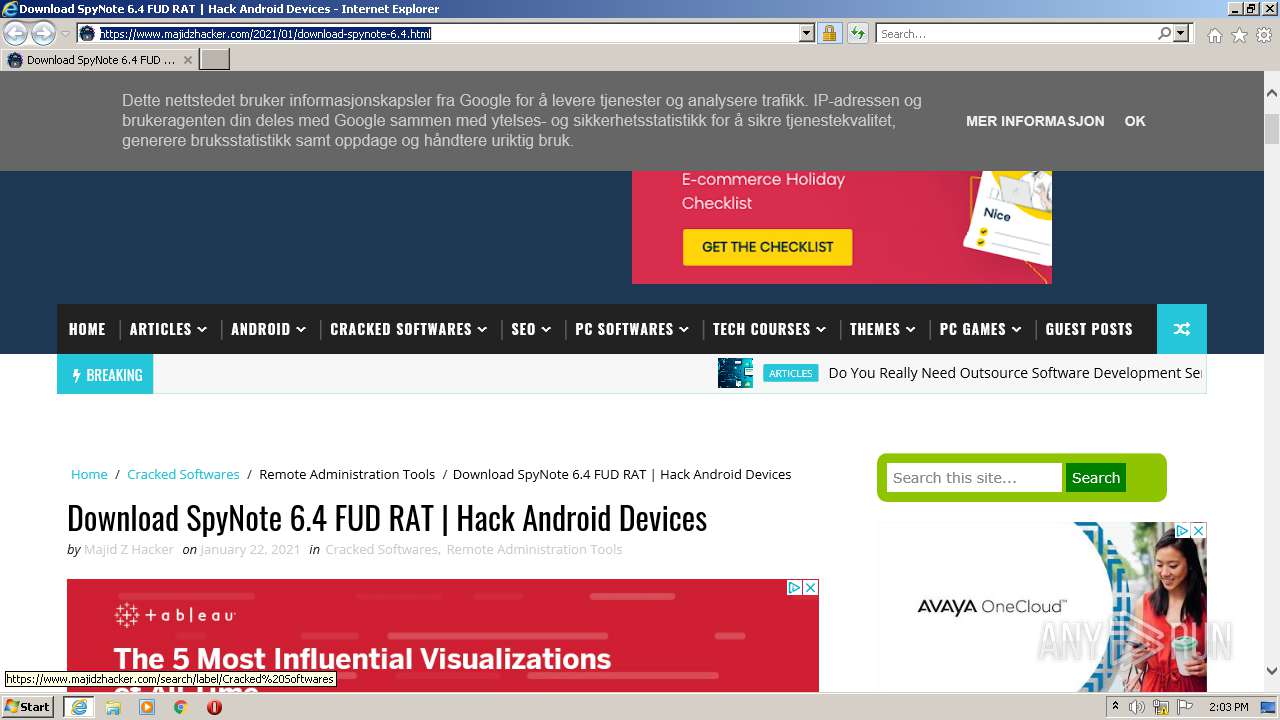Click MER INFORMASJON on cookie notice
Viewport: 1280px width, 720px height.
(1035, 121)
